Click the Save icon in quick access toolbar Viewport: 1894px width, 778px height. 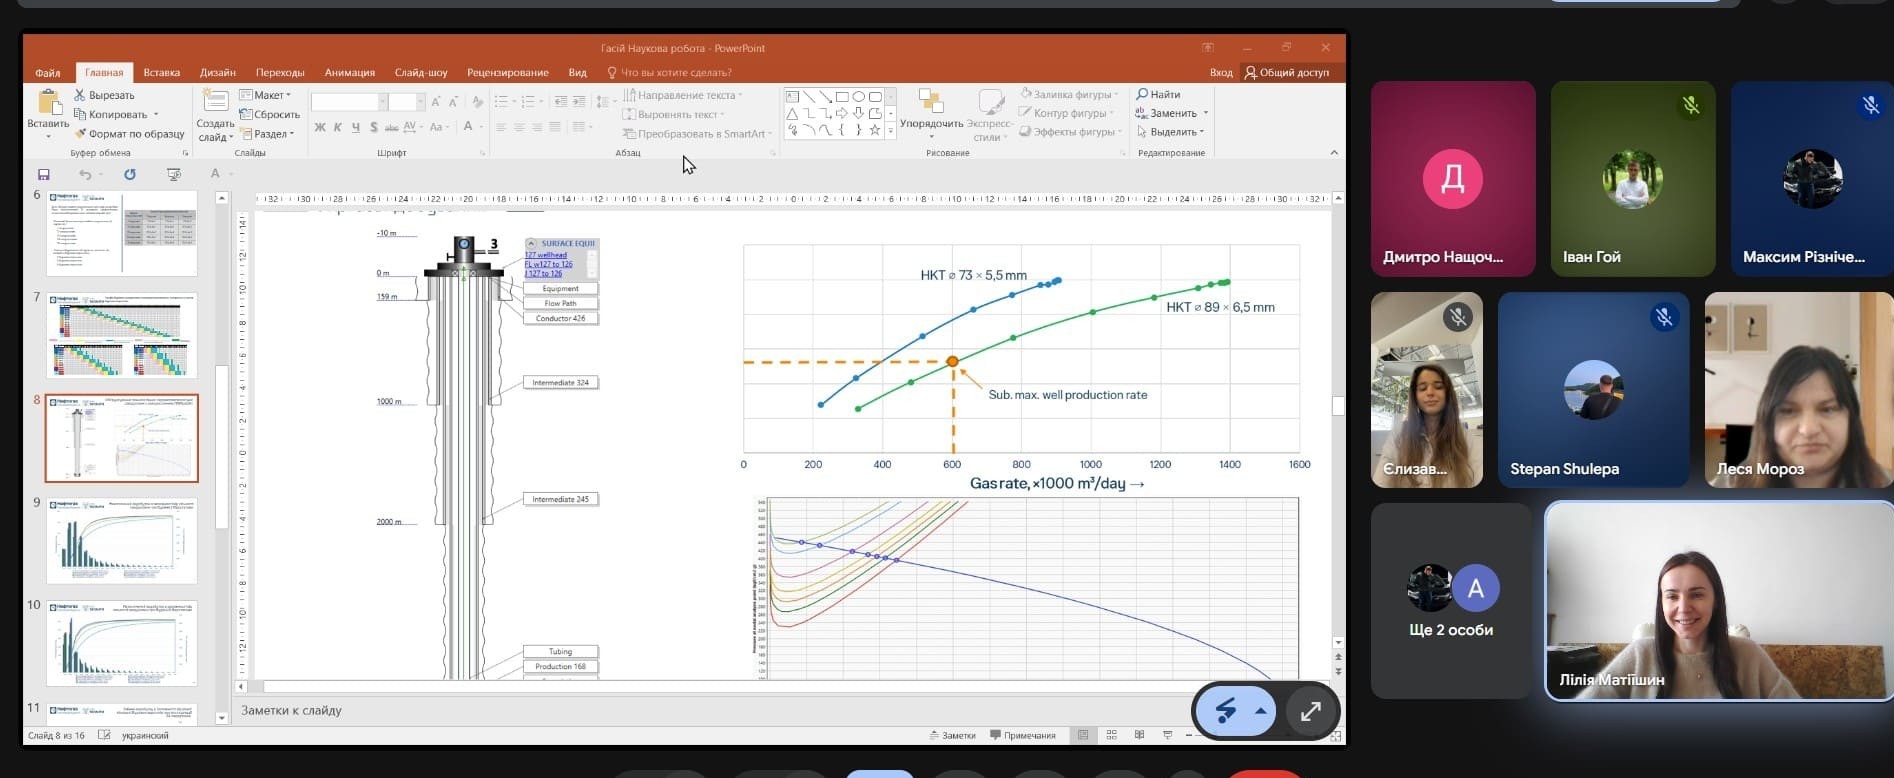pos(43,174)
